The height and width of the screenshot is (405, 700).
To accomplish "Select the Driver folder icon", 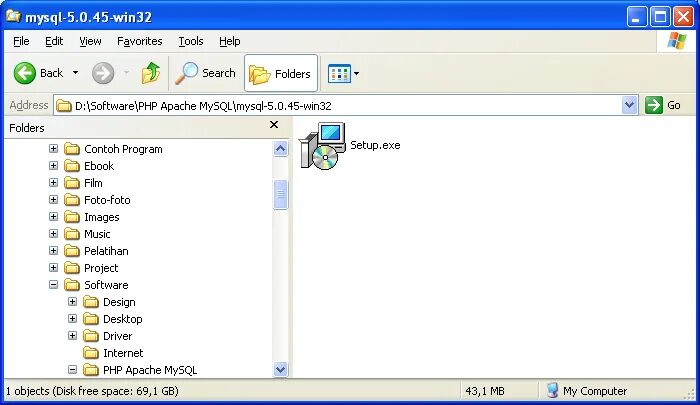I will [x=91, y=336].
